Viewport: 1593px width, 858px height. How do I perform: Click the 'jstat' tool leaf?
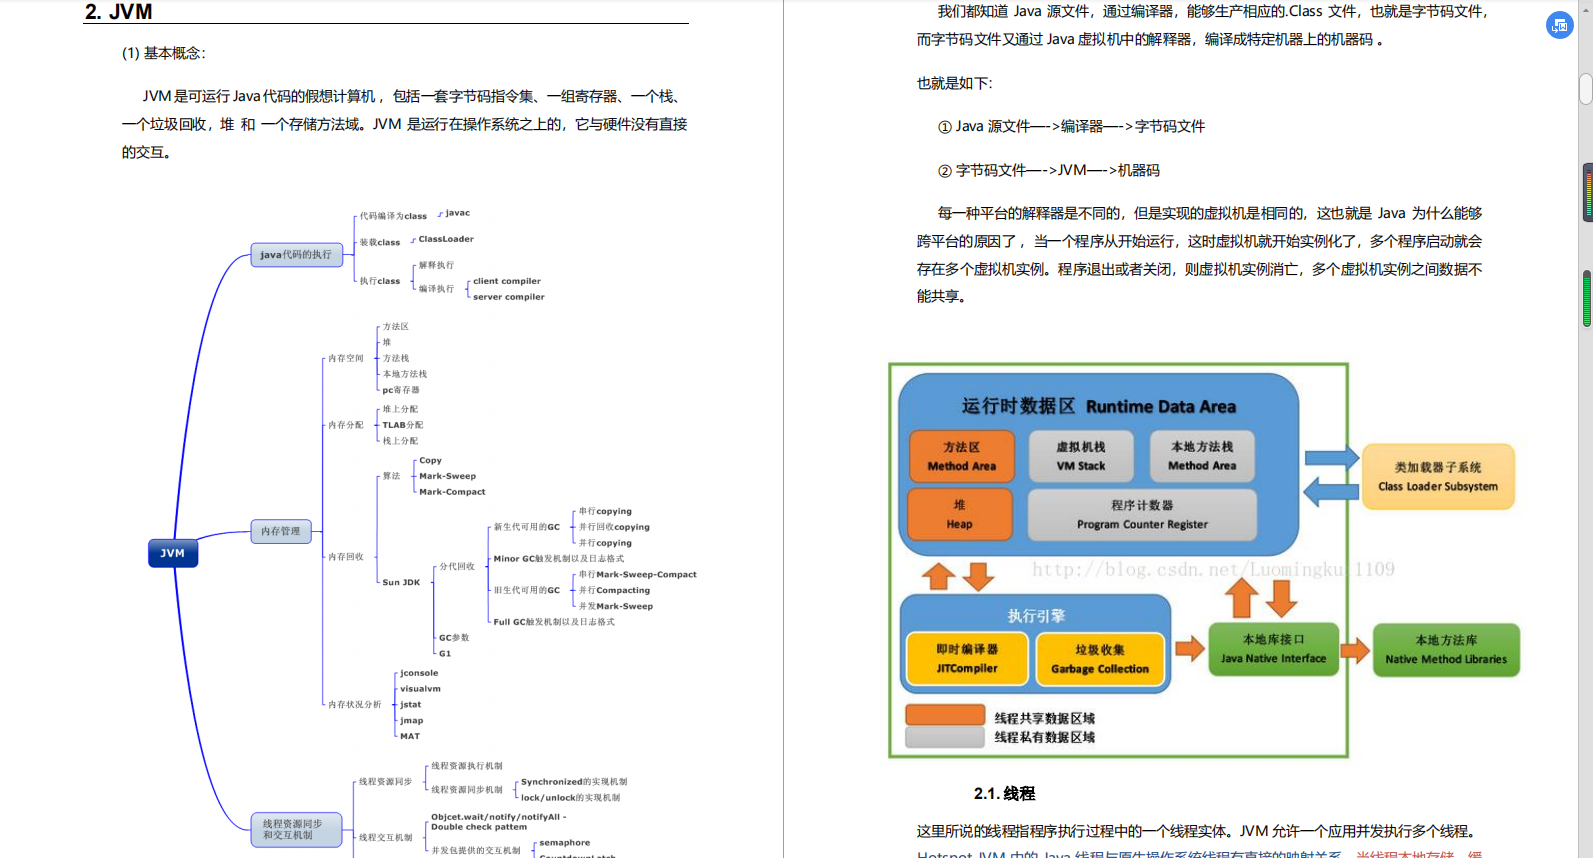coord(411,705)
